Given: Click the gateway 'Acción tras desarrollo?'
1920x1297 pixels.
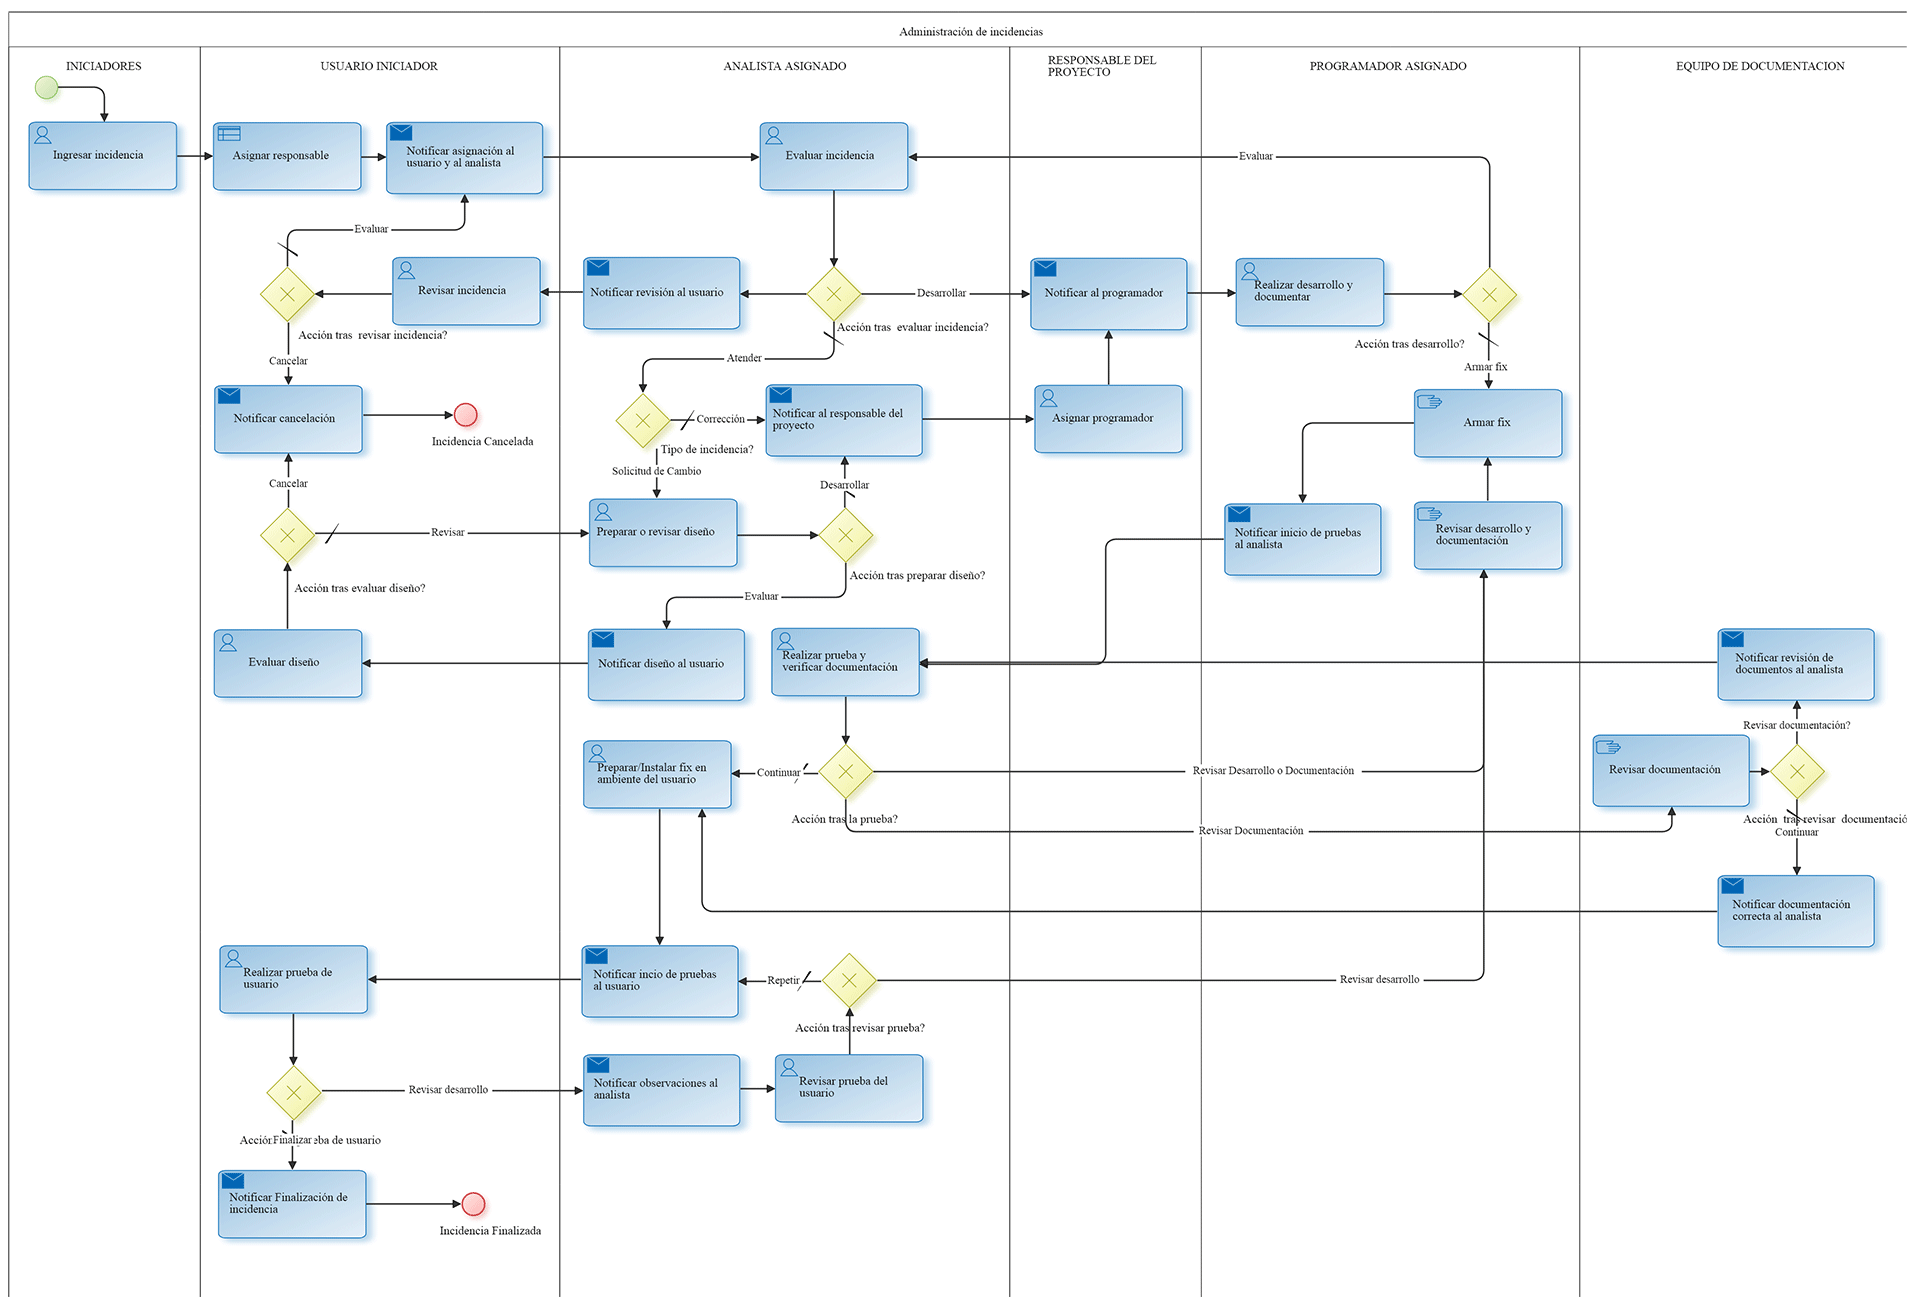Looking at the screenshot, I should coord(1490,295).
